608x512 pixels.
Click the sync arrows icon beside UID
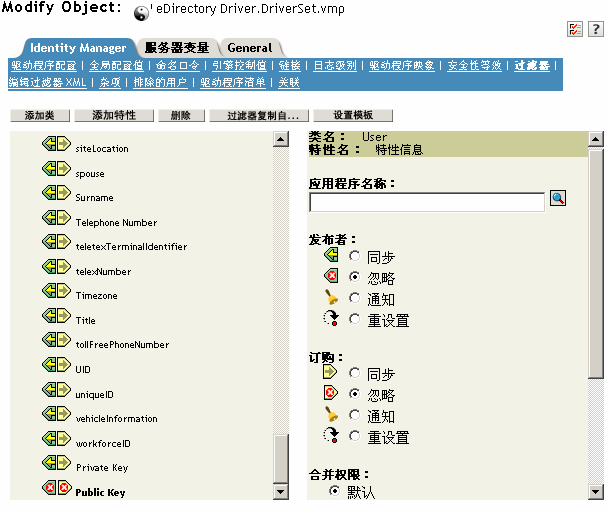click(x=56, y=364)
